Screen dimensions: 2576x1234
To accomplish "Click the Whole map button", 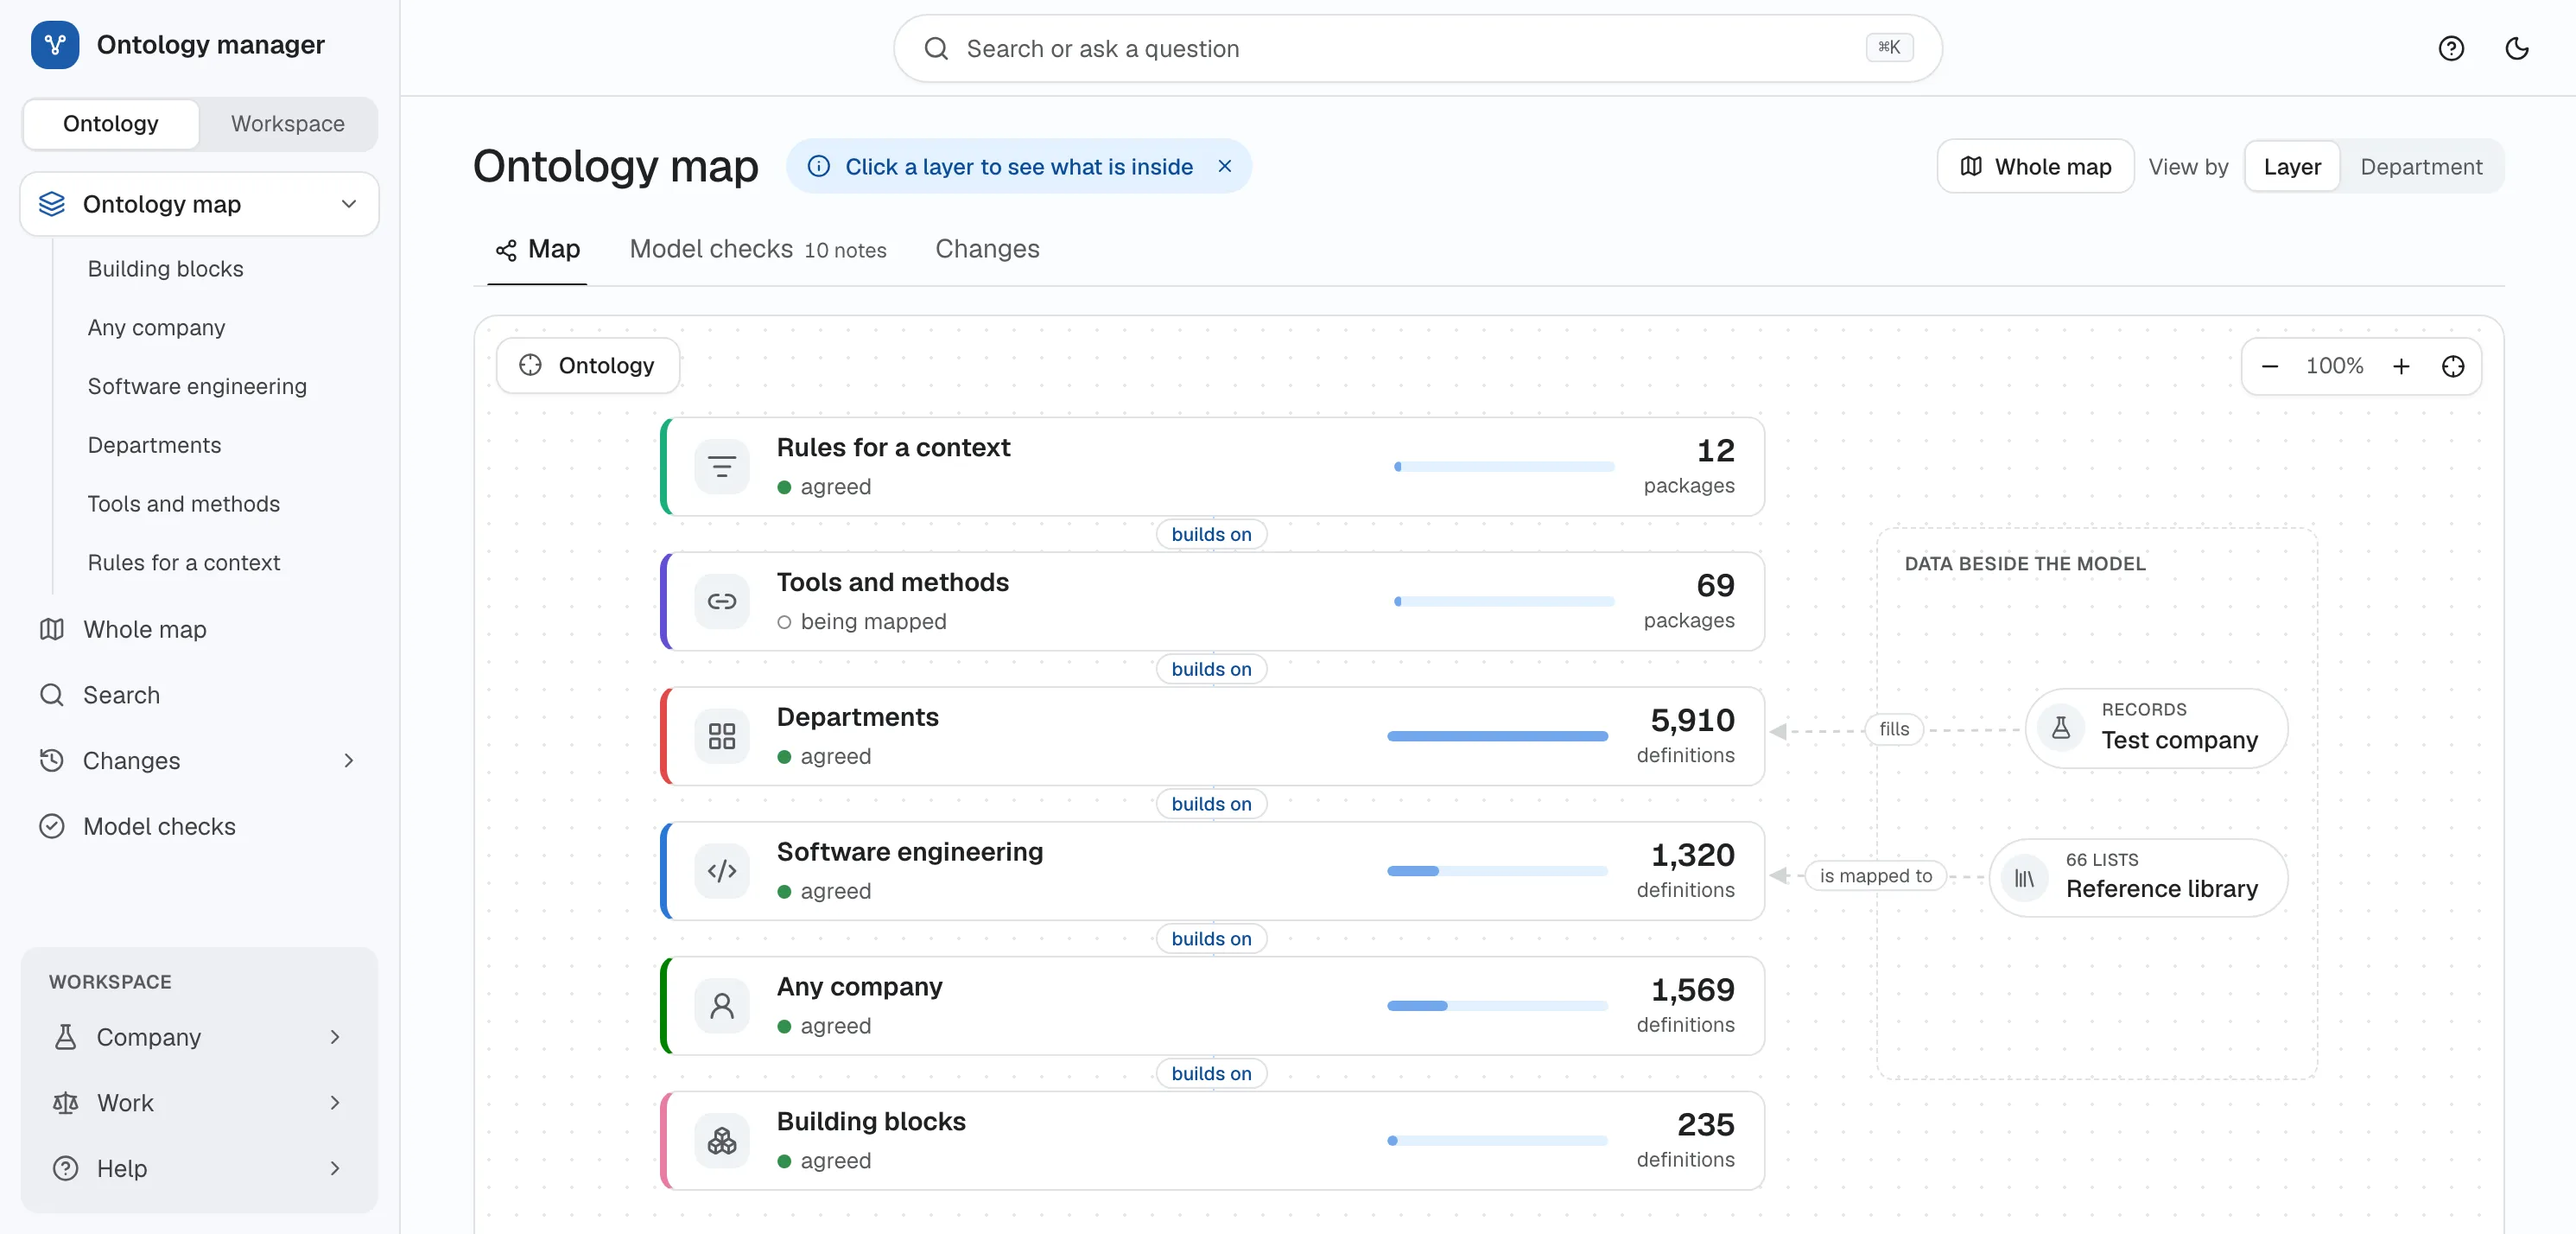I will point(2036,167).
